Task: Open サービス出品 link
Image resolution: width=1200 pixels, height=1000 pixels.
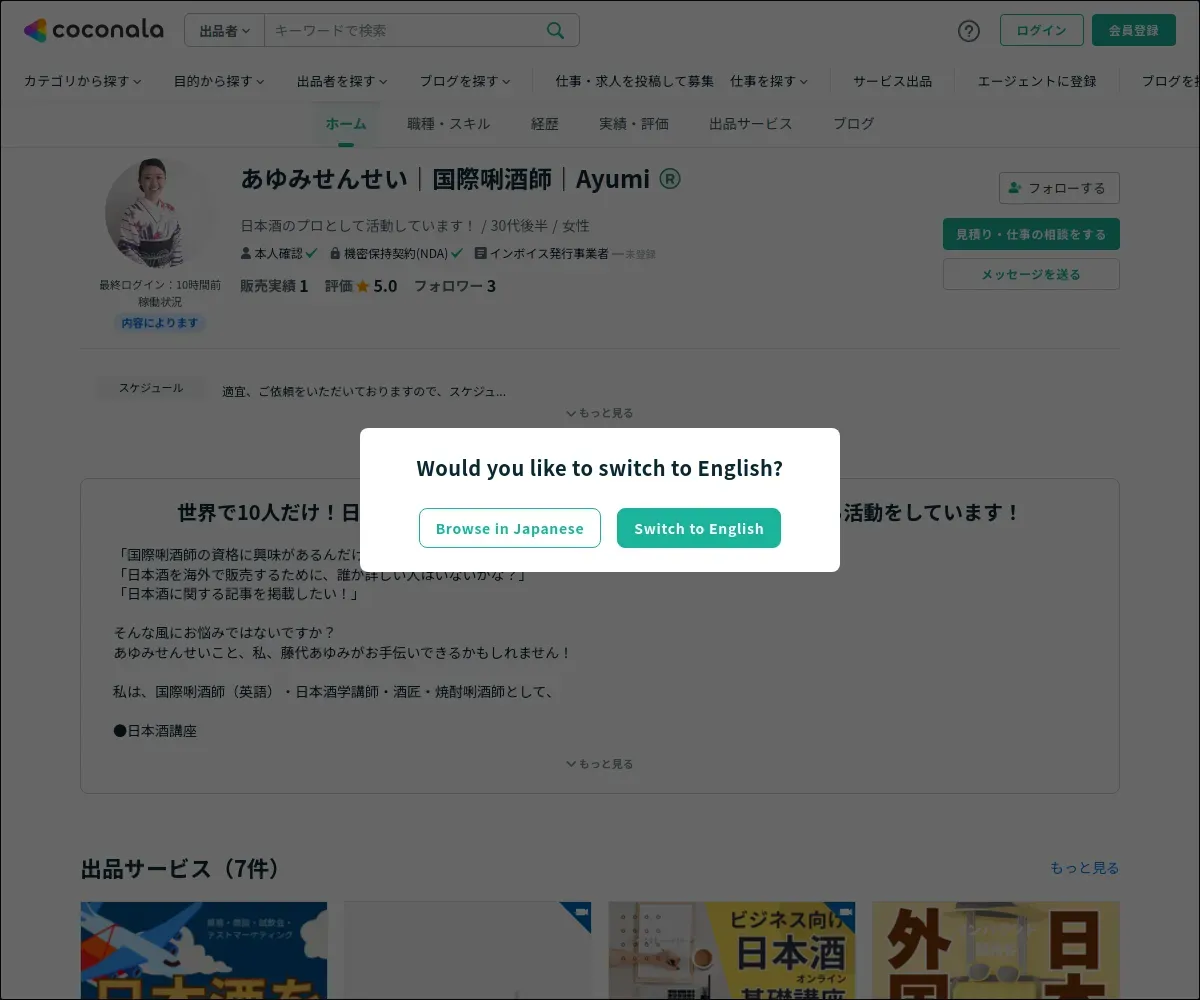Action: click(892, 81)
